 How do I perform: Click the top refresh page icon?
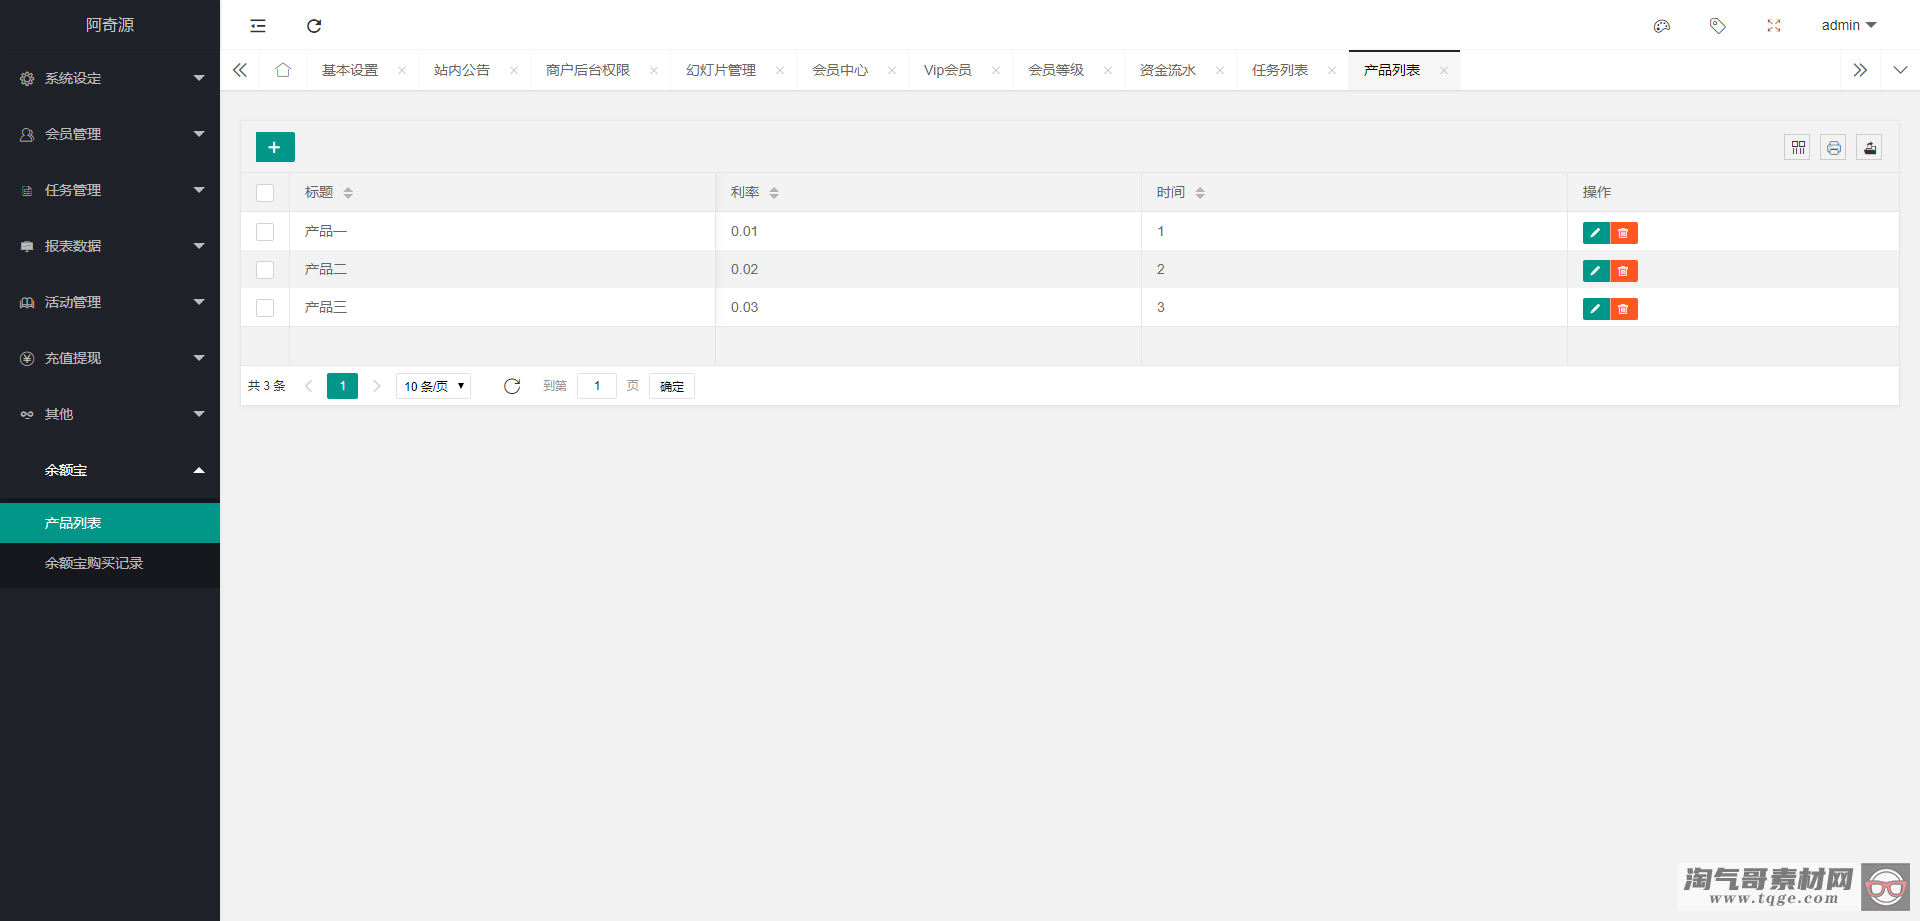(x=314, y=26)
